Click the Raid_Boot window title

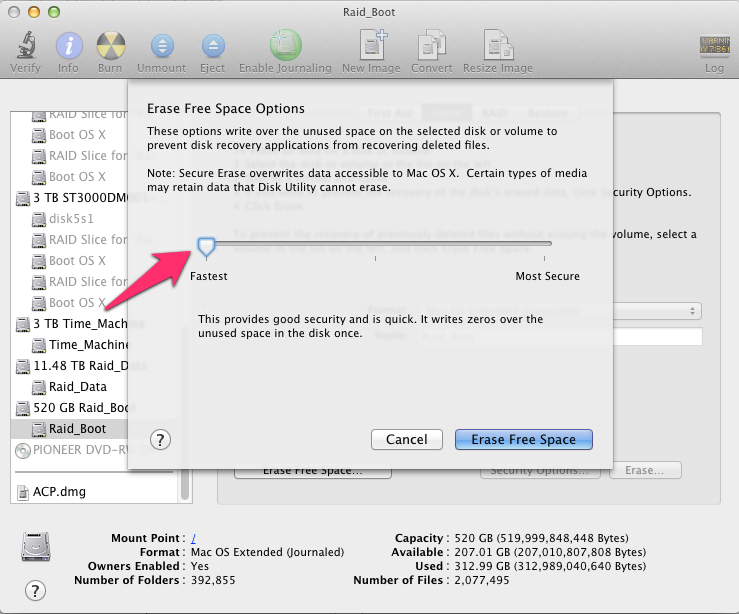point(369,12)
